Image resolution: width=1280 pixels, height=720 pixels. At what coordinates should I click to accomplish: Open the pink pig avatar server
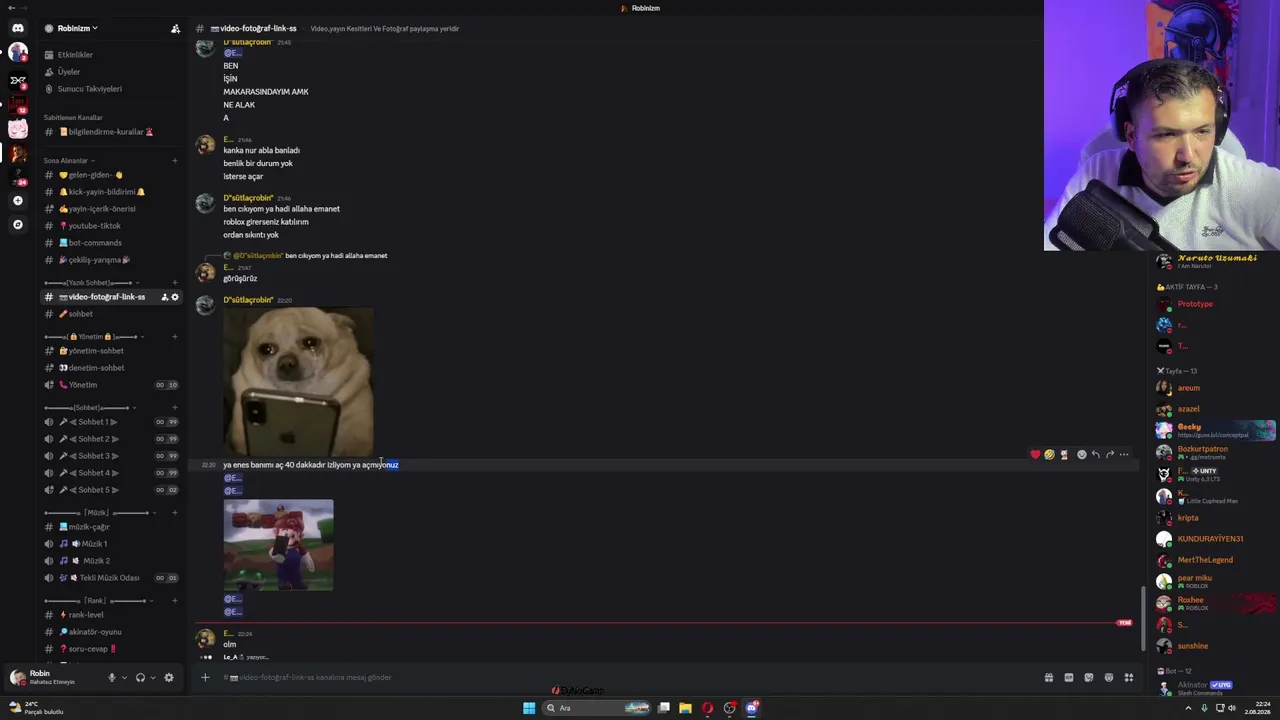[x=18, y=128]
